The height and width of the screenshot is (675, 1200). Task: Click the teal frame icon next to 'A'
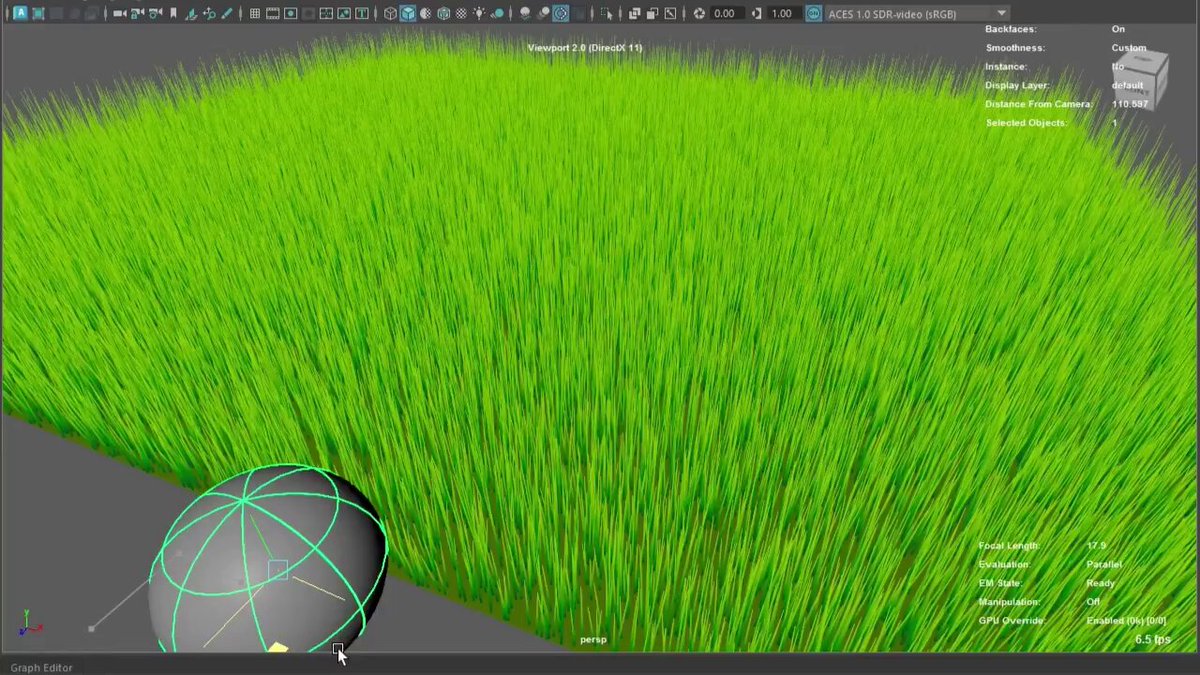tap(37, 14)
